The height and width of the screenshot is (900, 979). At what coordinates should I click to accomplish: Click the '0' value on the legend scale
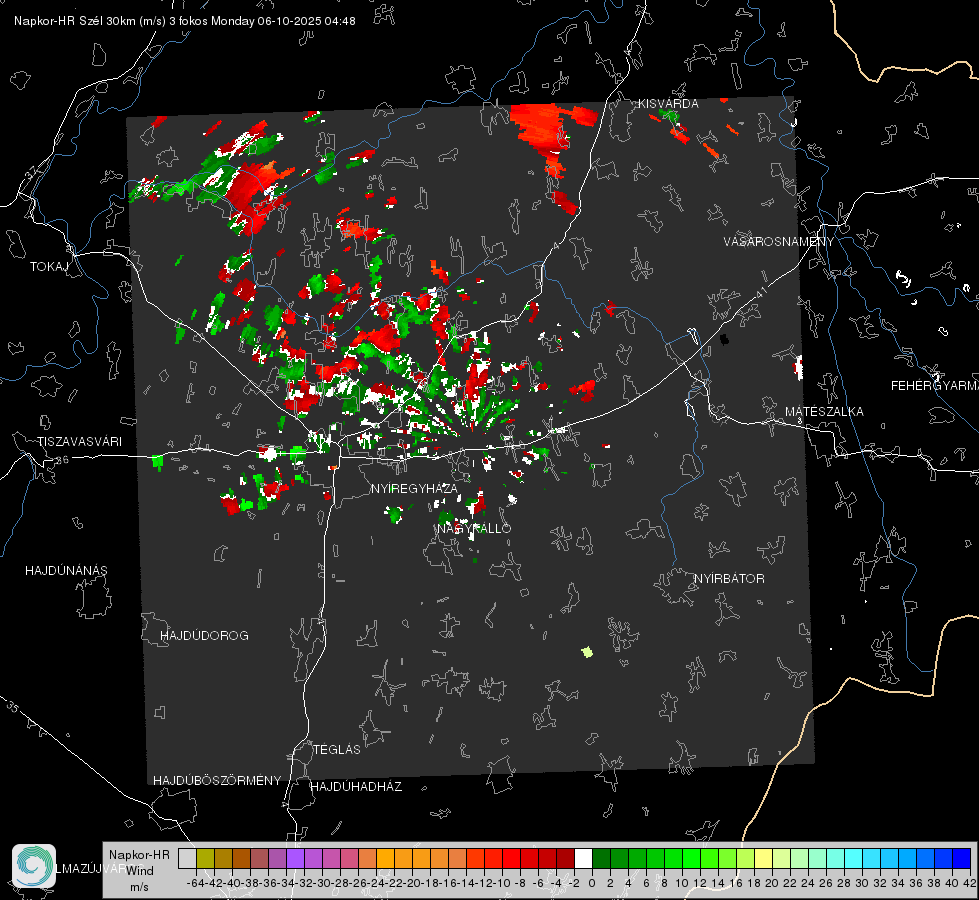tap(592, 883)
